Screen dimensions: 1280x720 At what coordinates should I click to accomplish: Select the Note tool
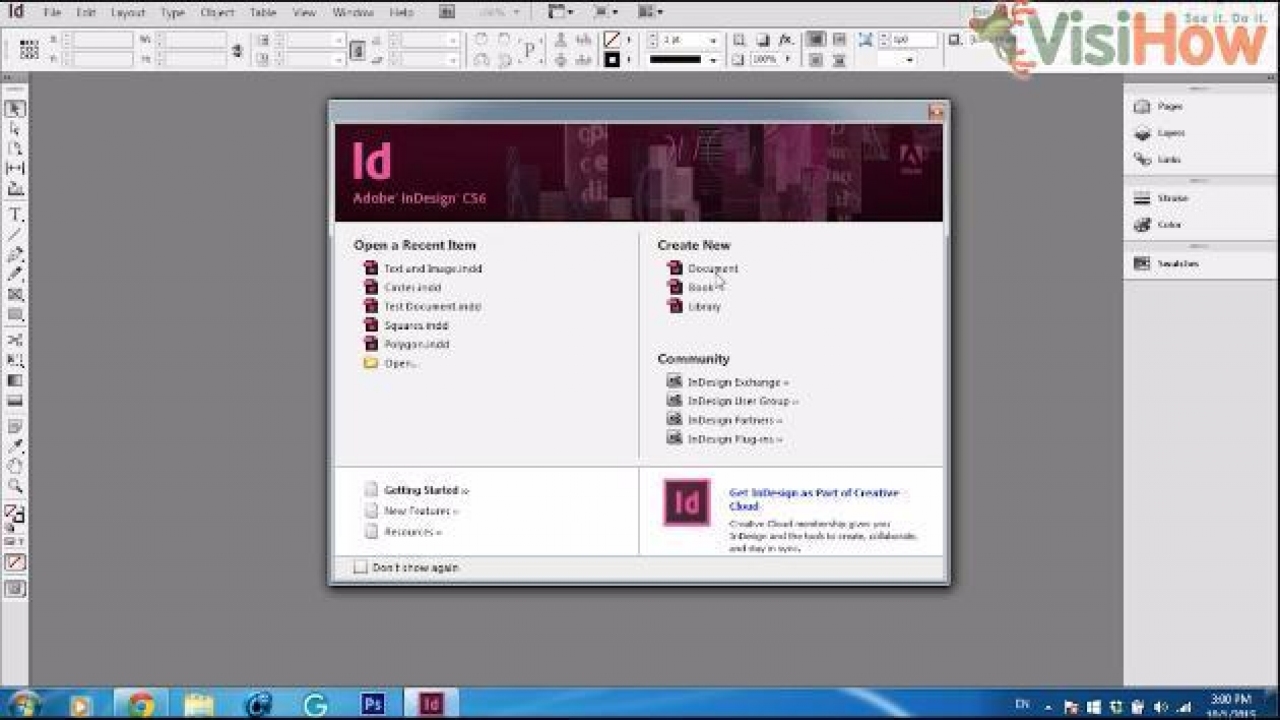[15, 427]
